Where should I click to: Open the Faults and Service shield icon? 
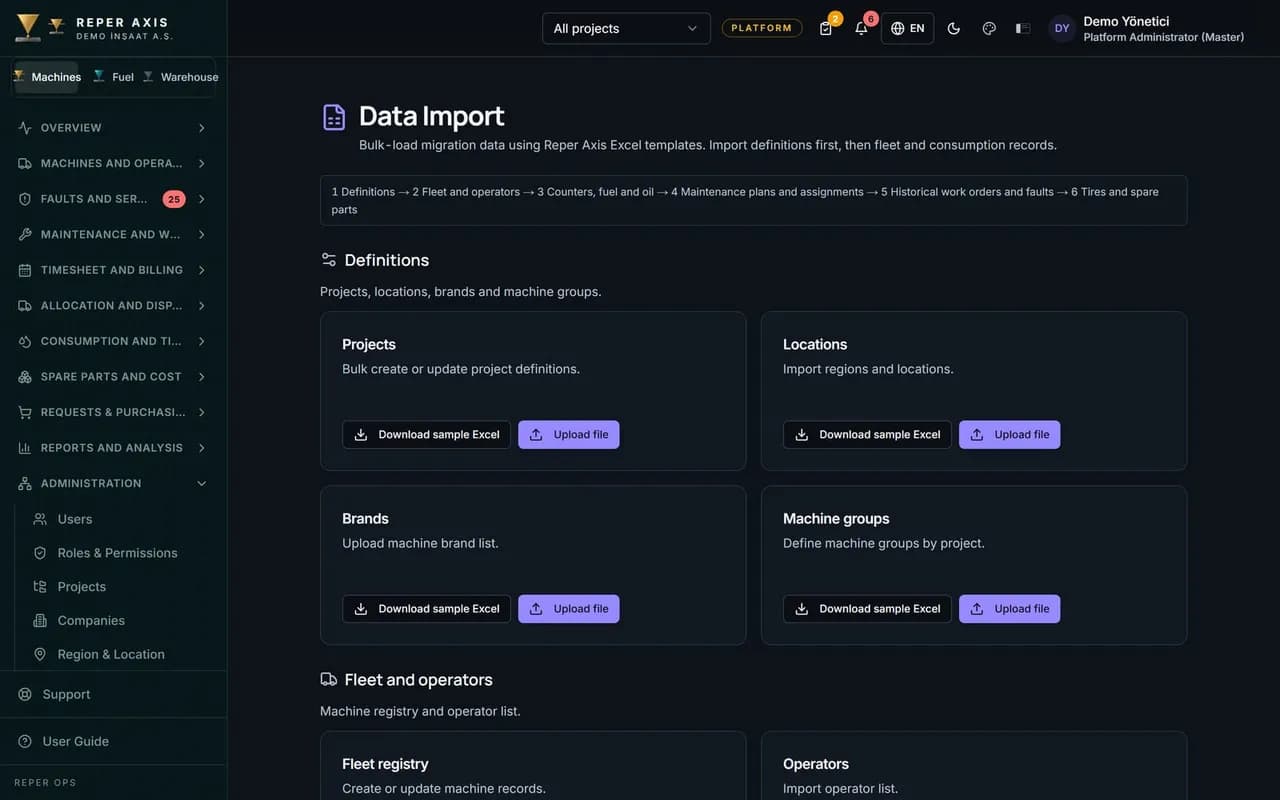pyautogui.click(x=25, y=199)
